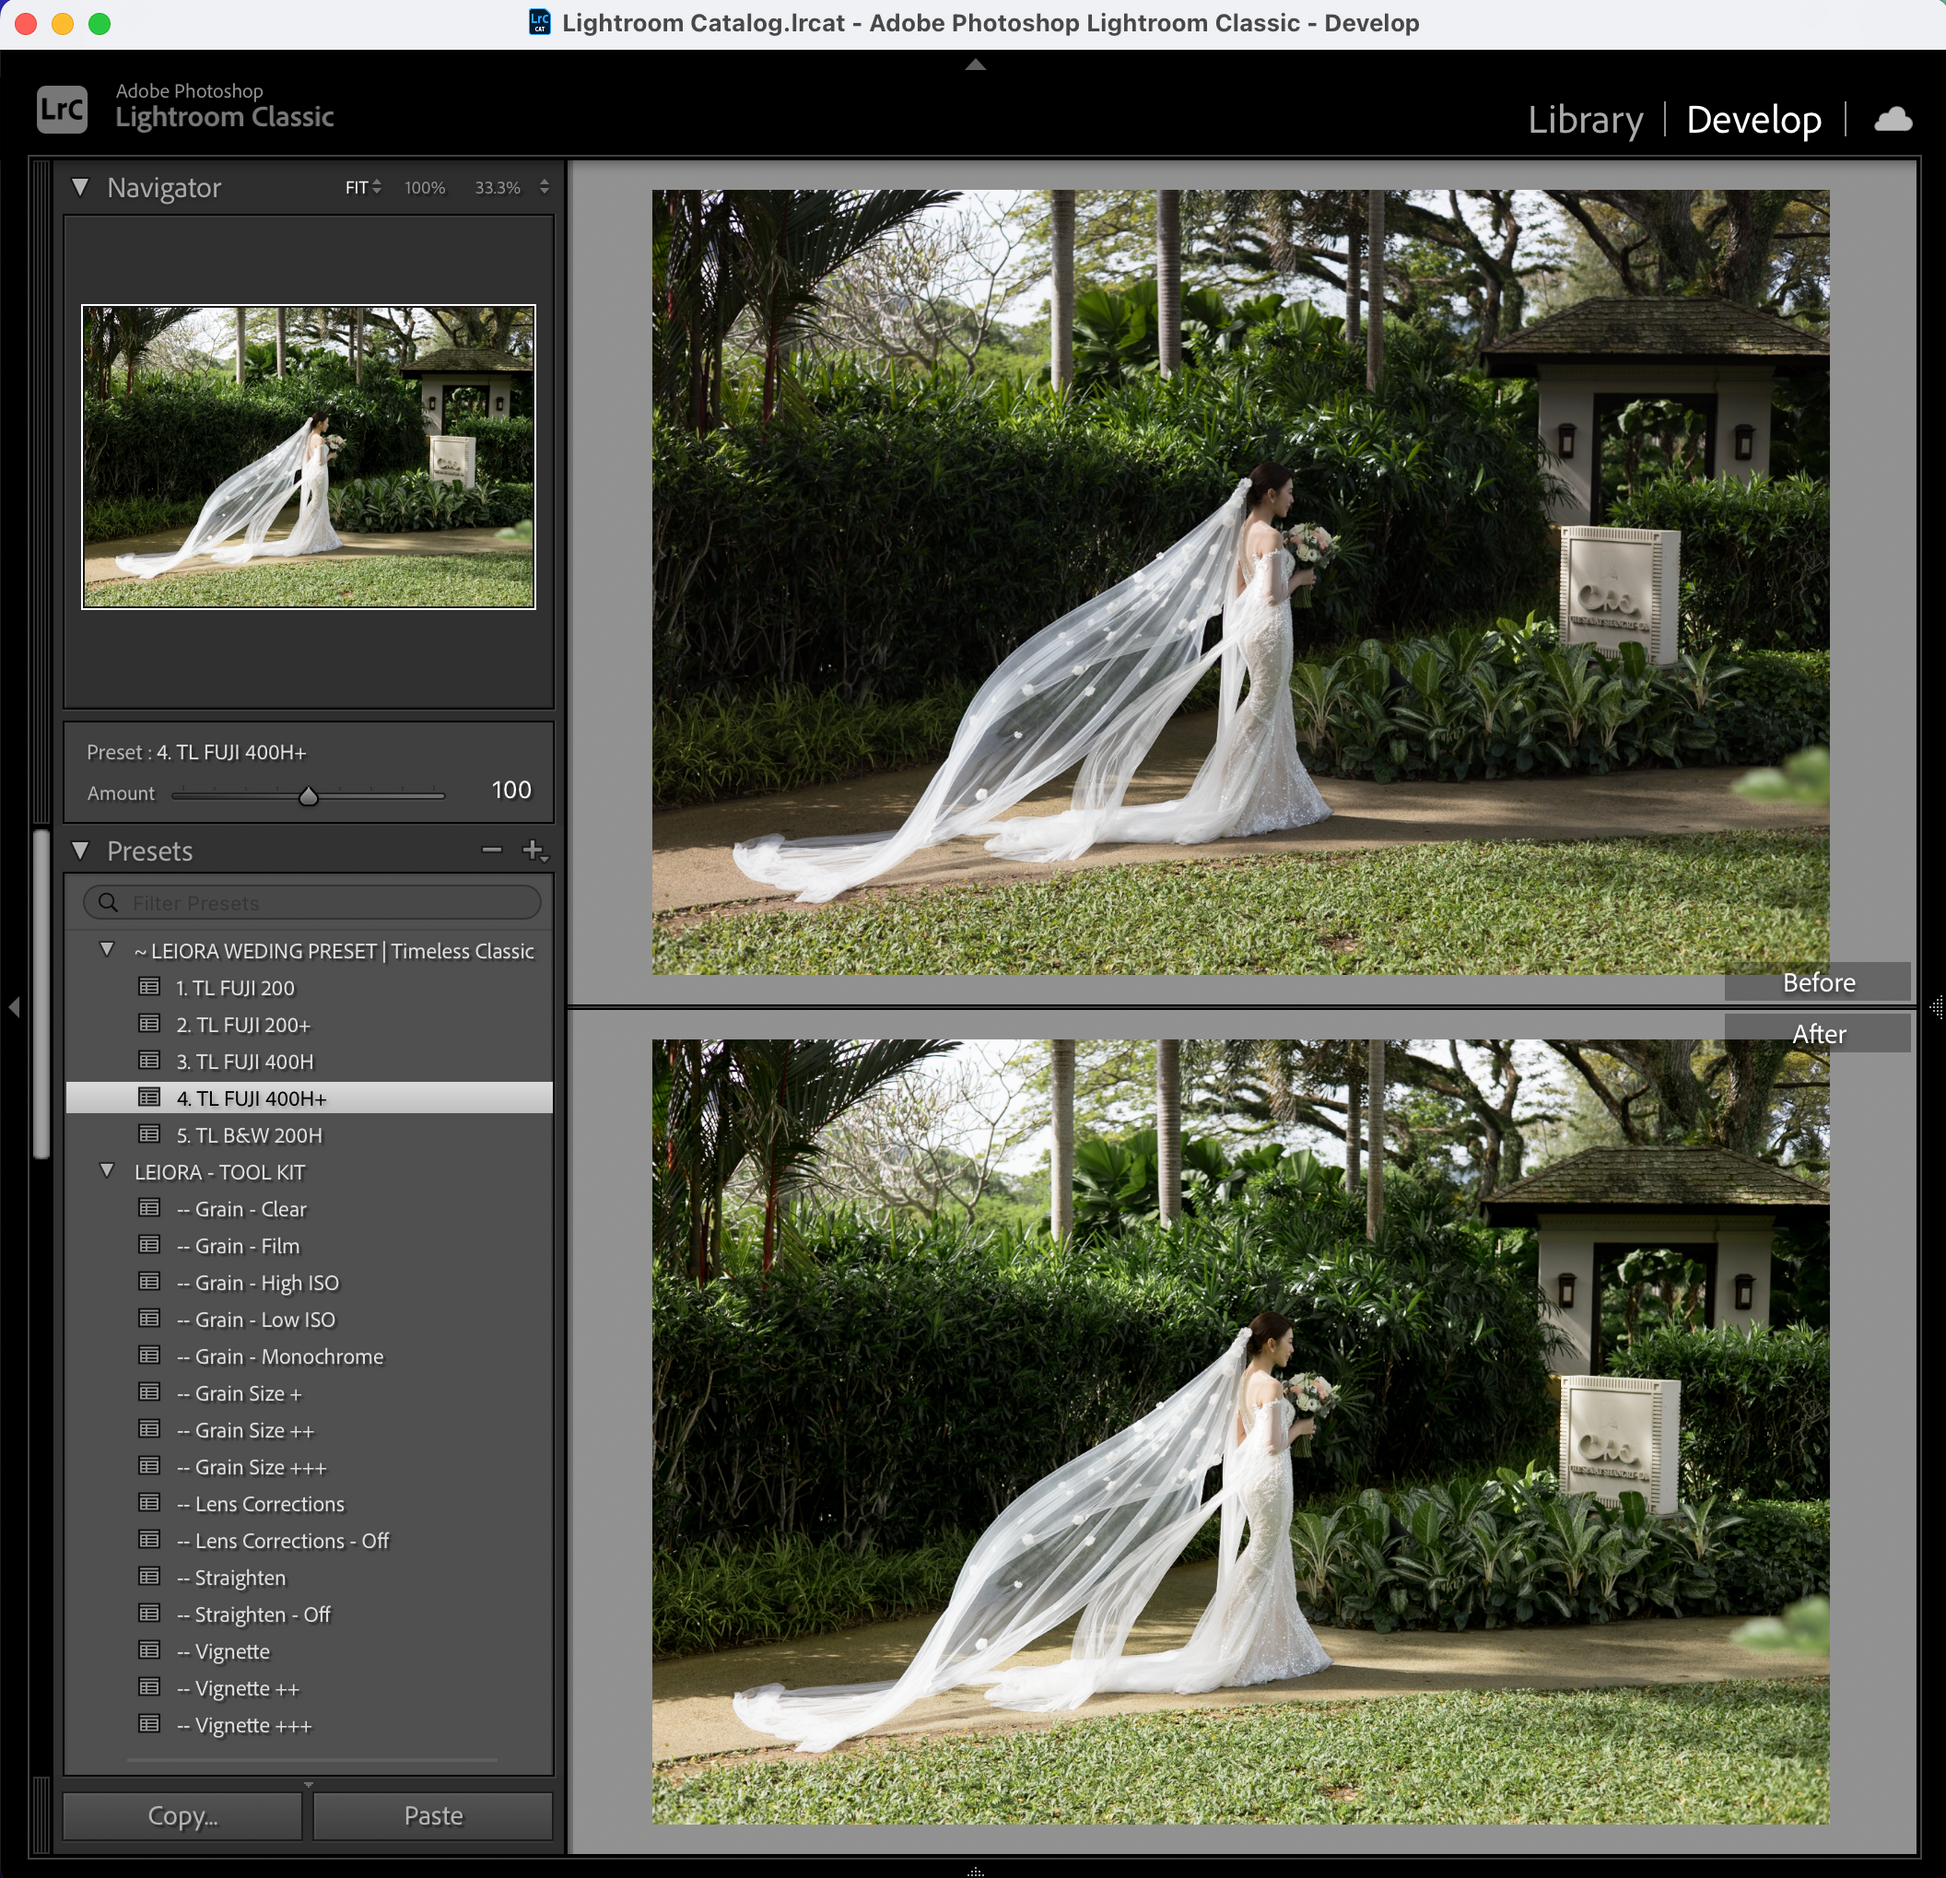The height and width of the screenshot is (1878, 1946).
Task: Click the Copy... button
Action: tap(182, 1815)
